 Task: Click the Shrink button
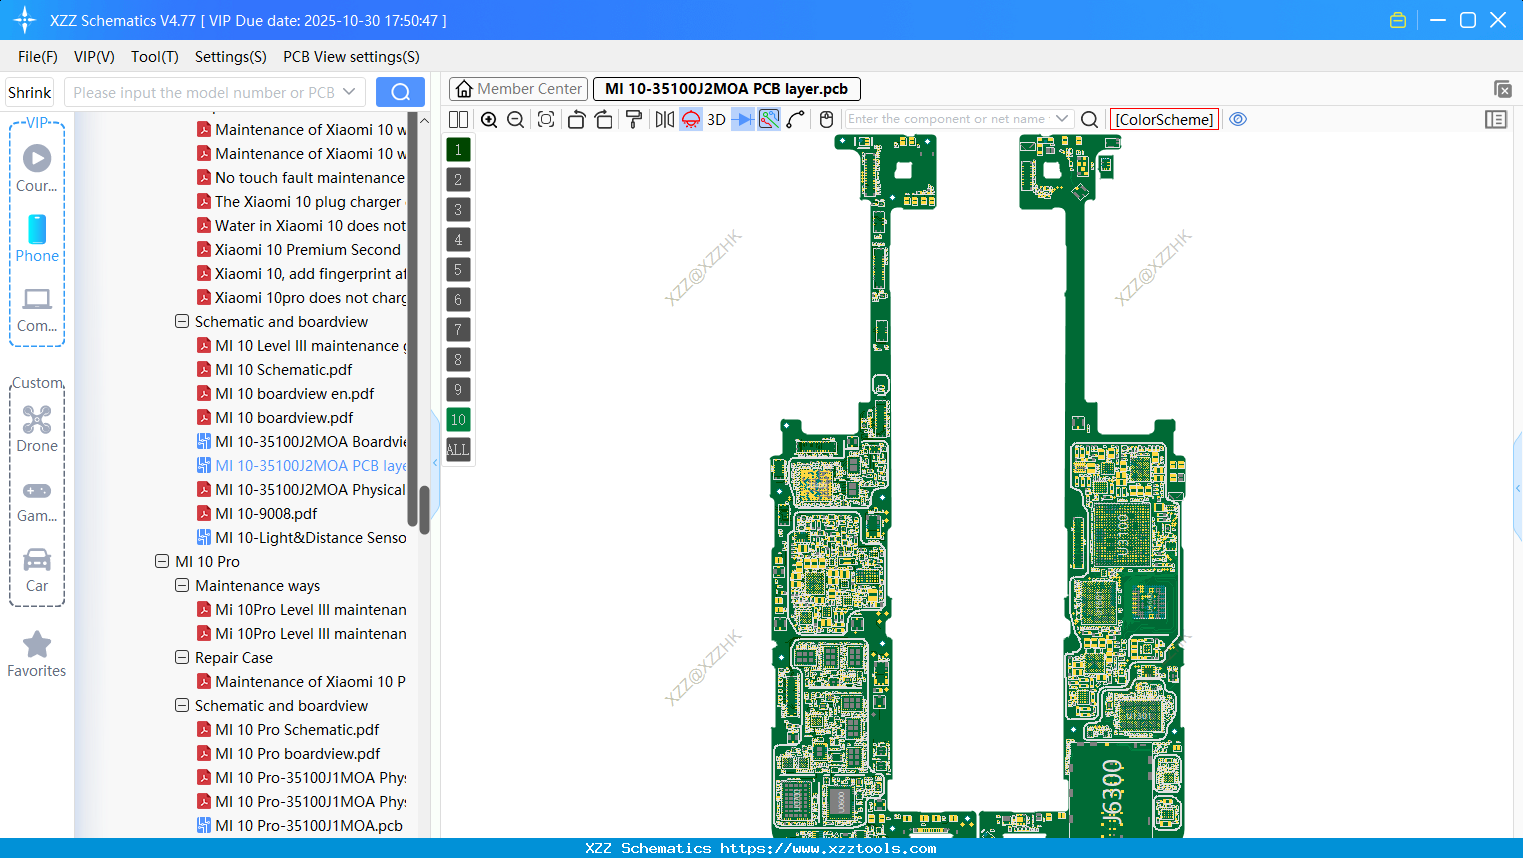29,91
